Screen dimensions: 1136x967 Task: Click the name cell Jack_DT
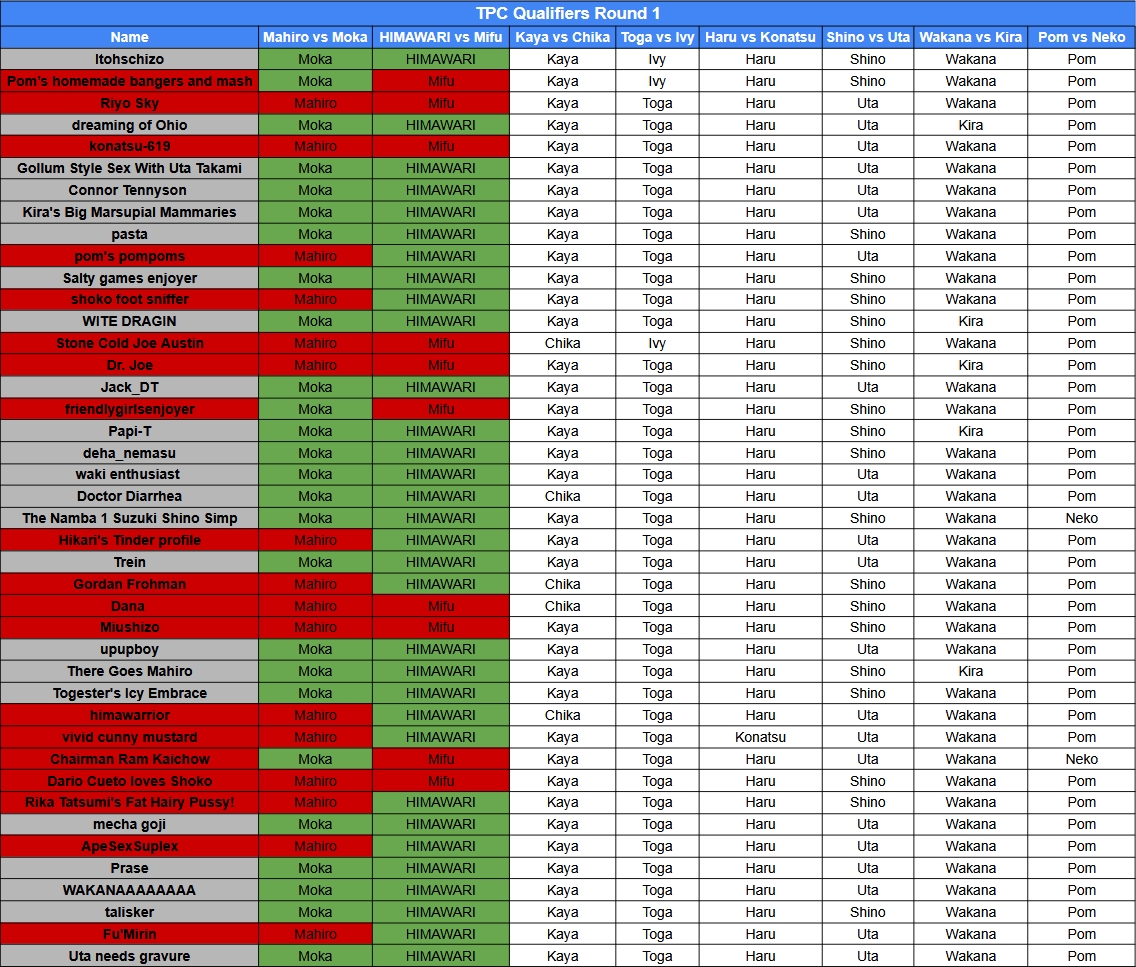130,387
